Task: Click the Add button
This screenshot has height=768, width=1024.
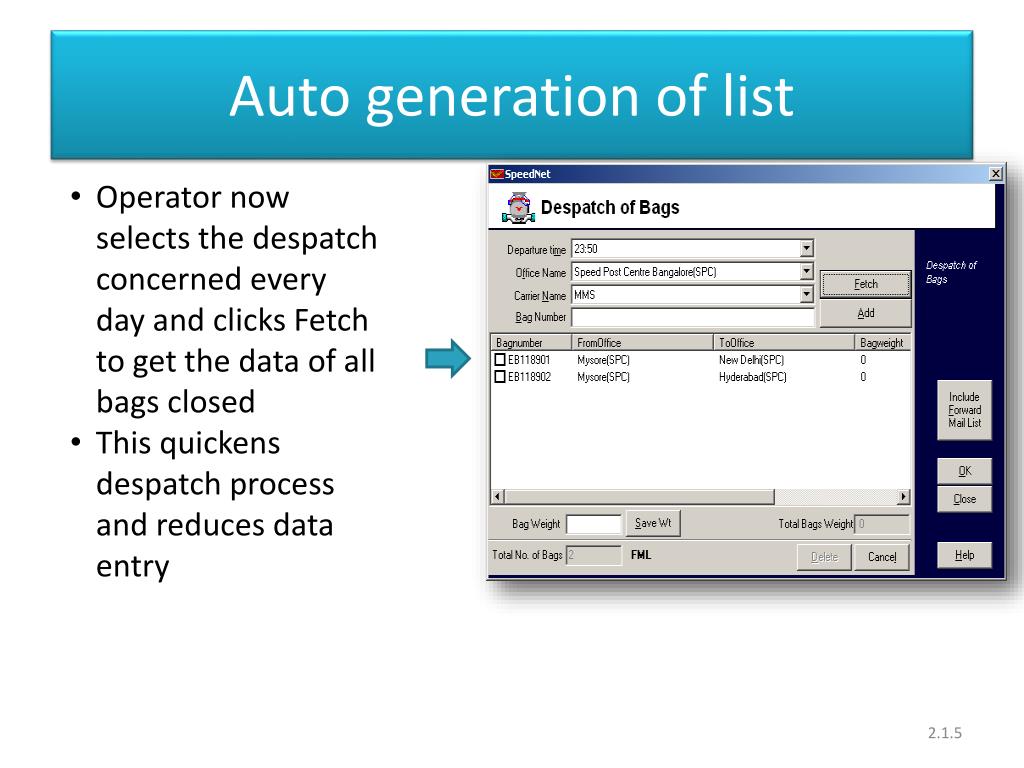Action: pos(865,313)
